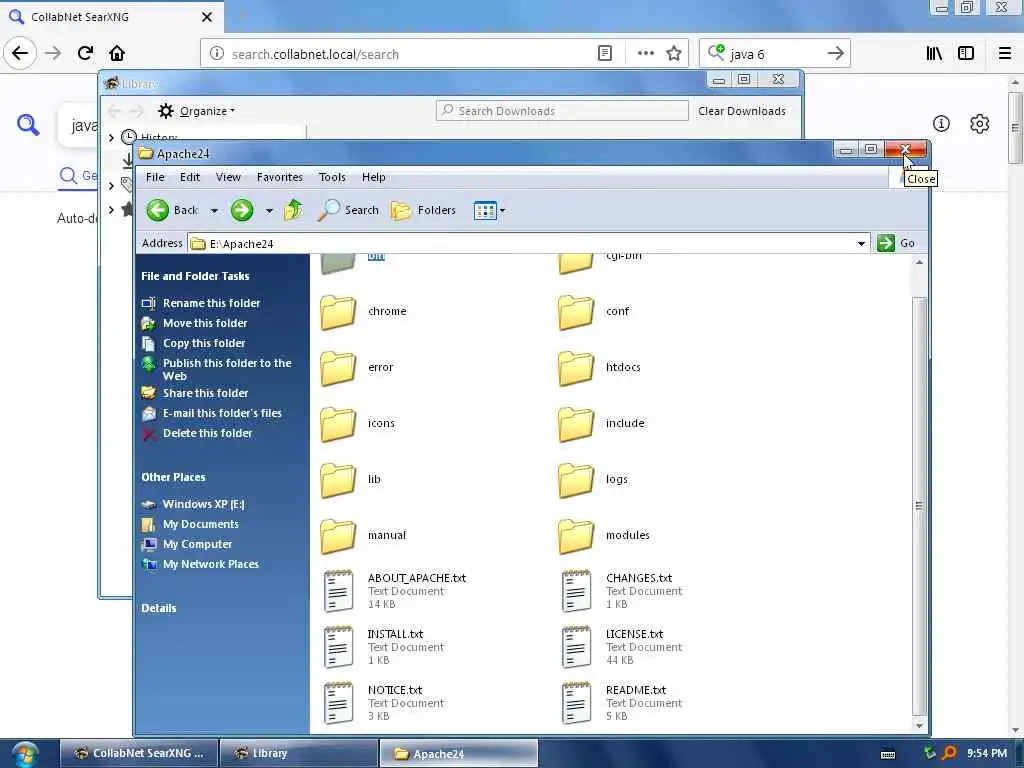Screen dimensions: 1024x768
Task: Expand the Back history dropdown arrow
Action: click(214, 211)
